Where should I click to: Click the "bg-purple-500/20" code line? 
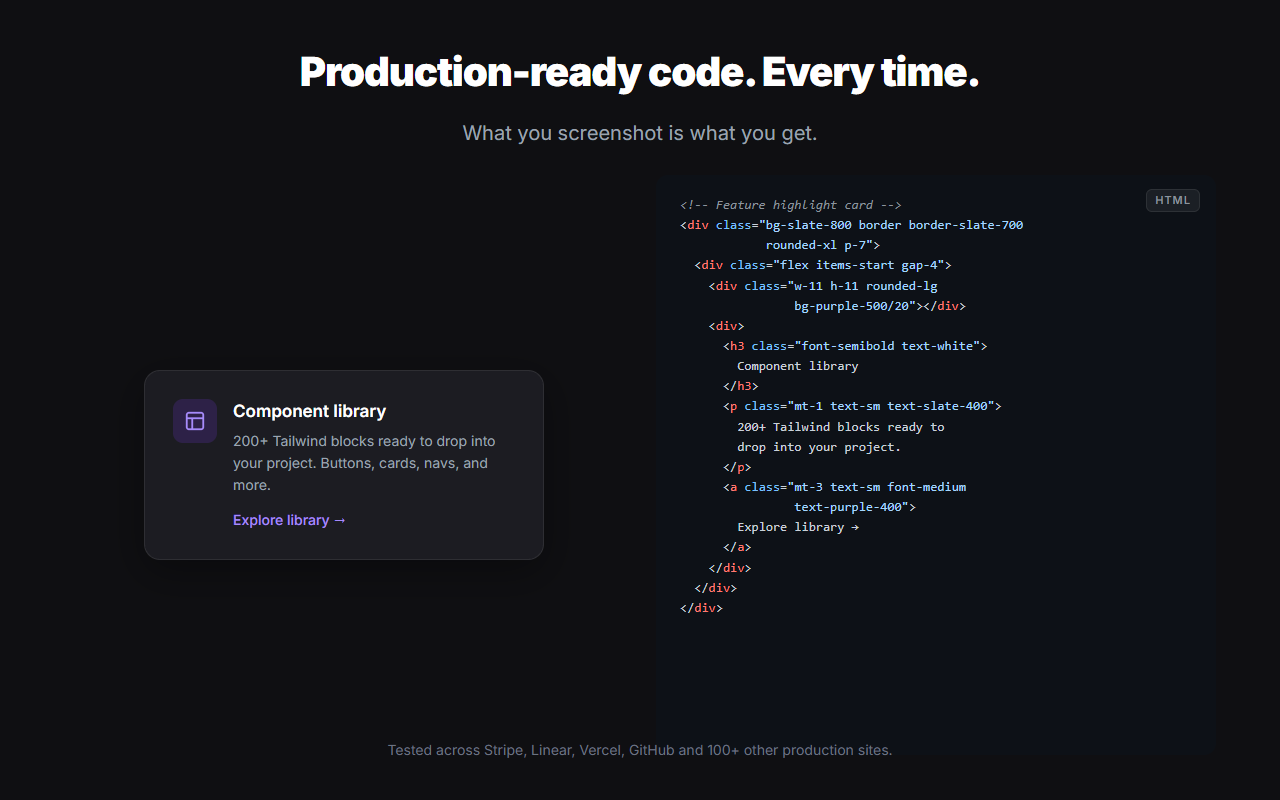tap(880, 306)
